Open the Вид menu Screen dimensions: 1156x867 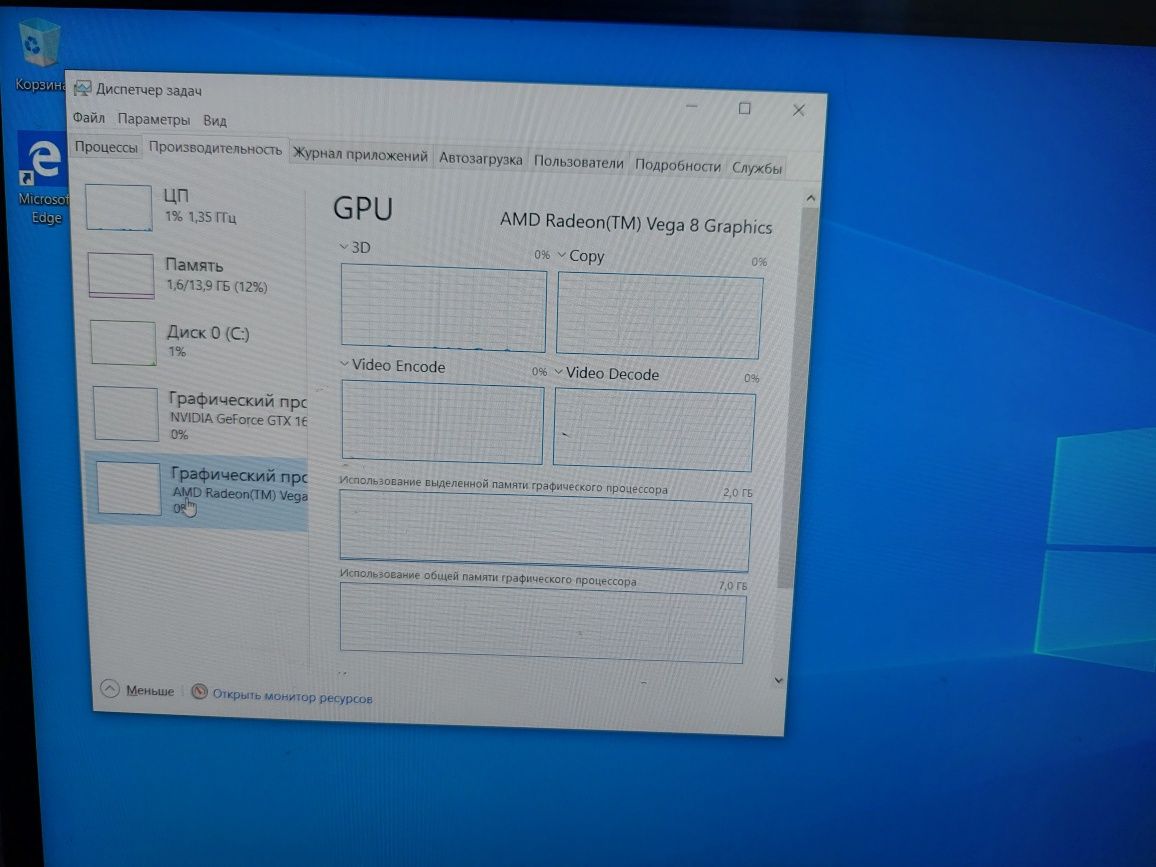point(215,120)
